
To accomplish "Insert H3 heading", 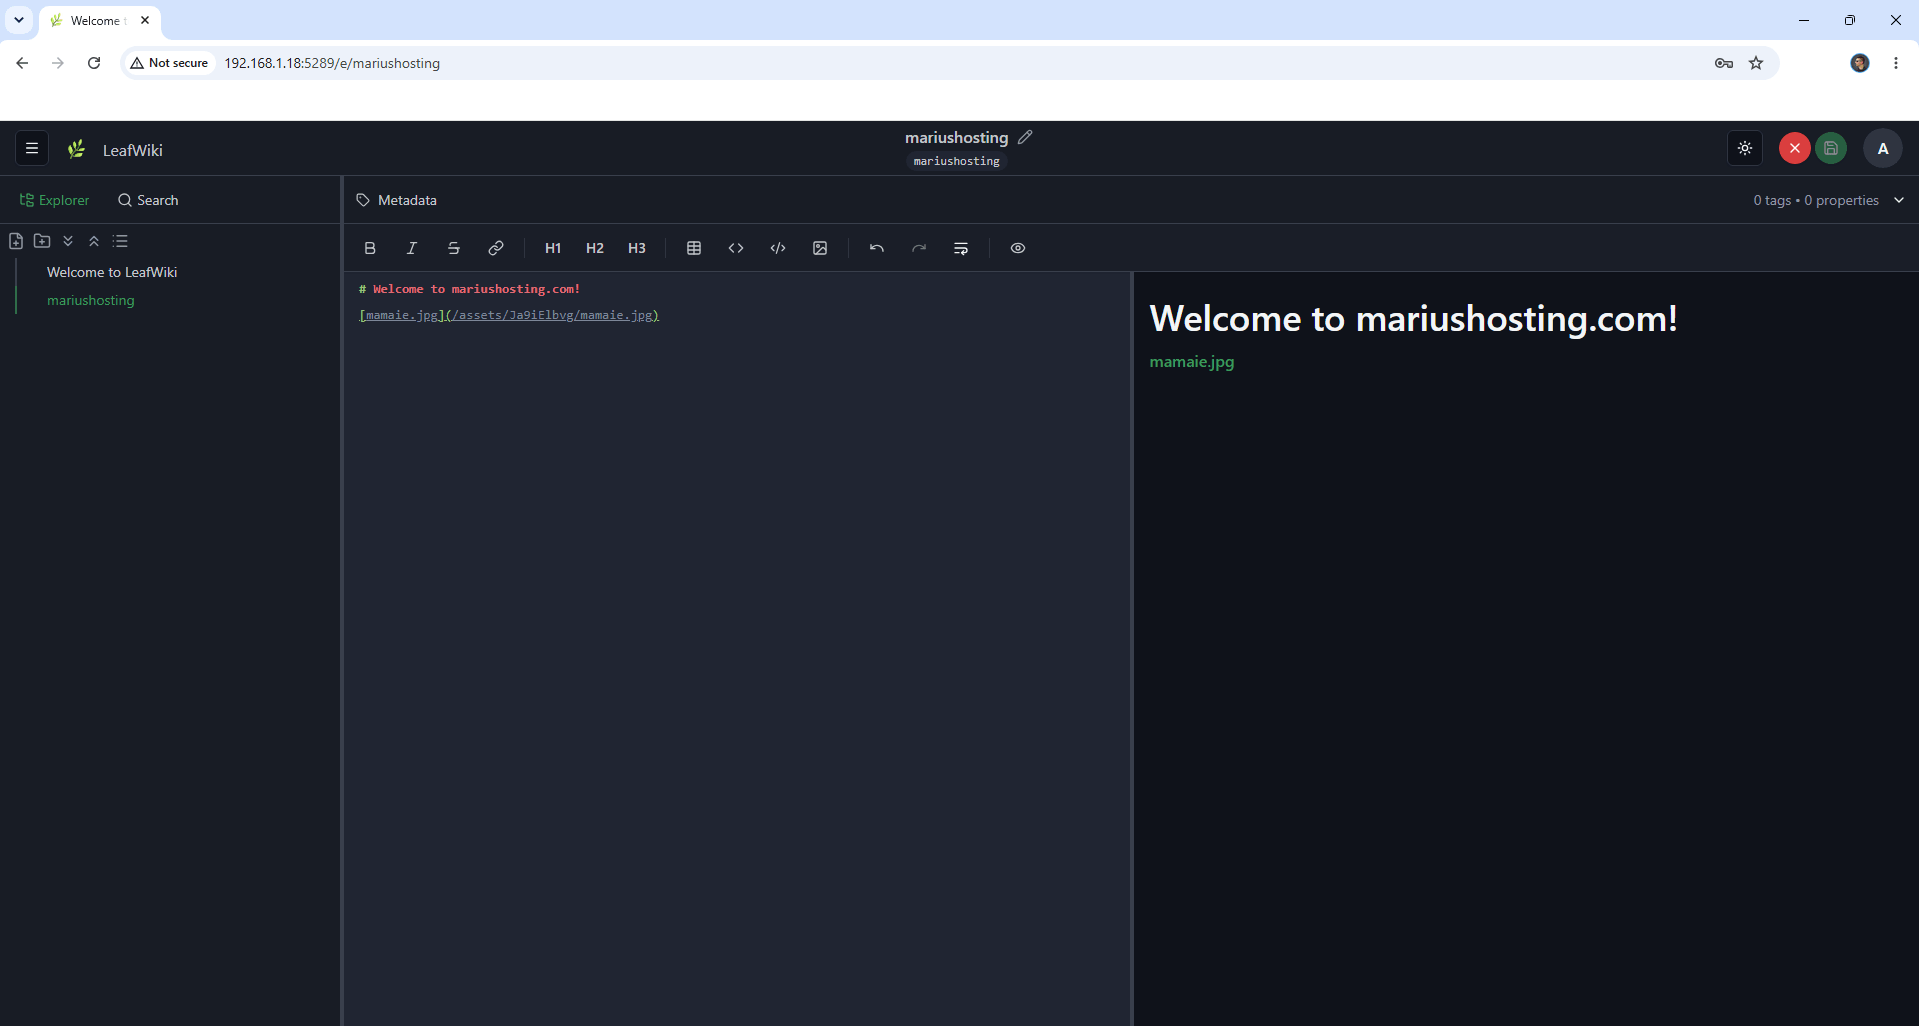I will [637, 248].
